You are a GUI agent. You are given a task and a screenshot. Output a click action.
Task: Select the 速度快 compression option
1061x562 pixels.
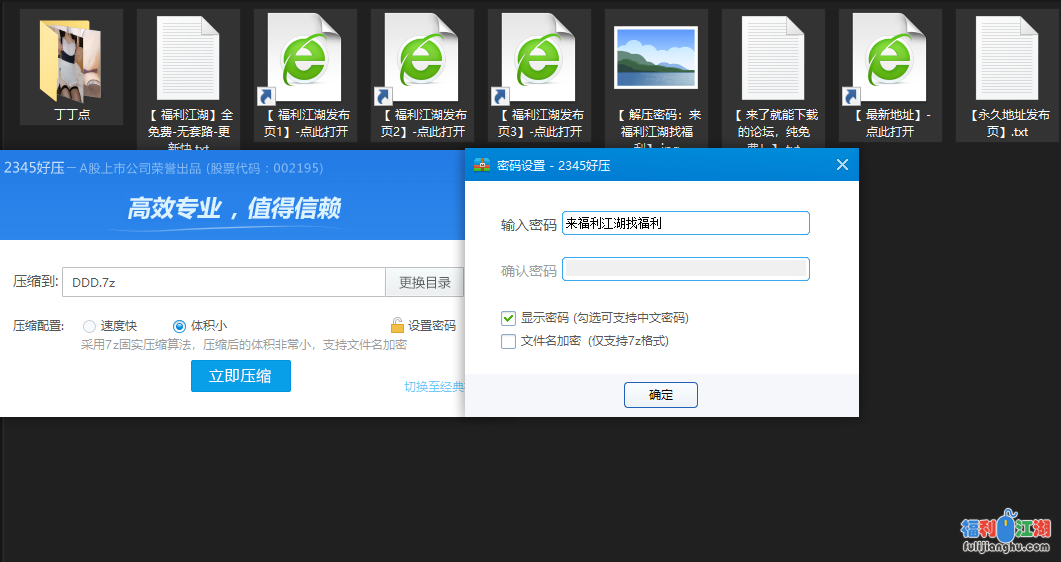90,326
